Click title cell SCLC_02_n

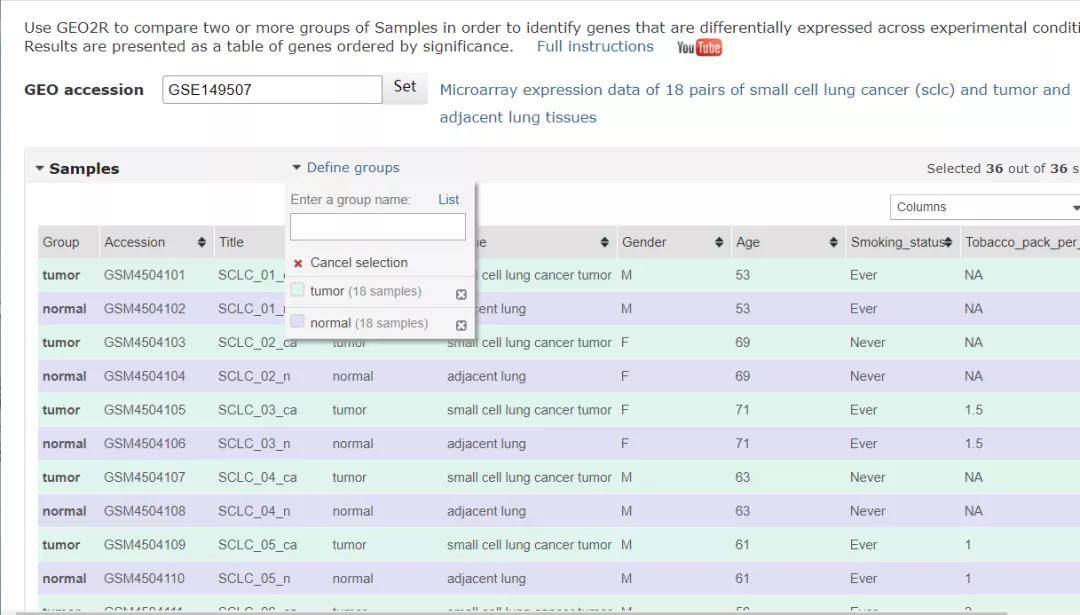[254, 376]
